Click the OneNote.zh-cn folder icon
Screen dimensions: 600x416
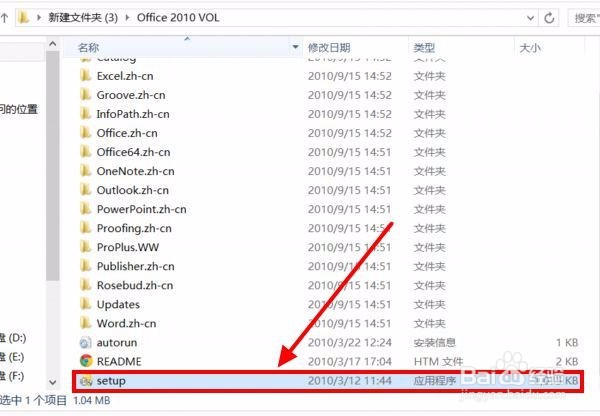[x=86, y=171]
